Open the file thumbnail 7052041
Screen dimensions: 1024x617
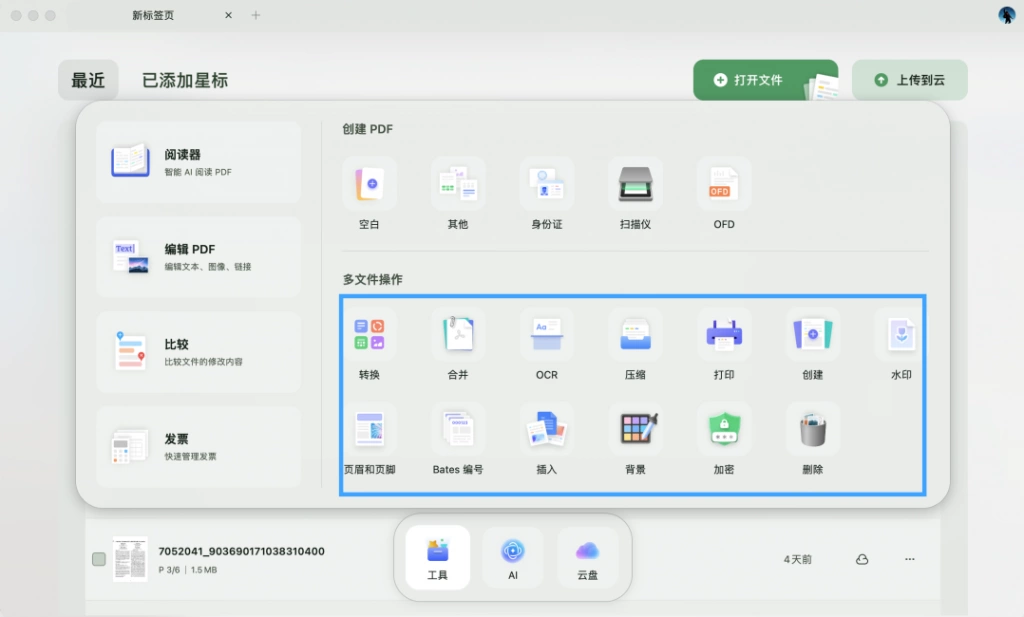click(x=130, y=559)
